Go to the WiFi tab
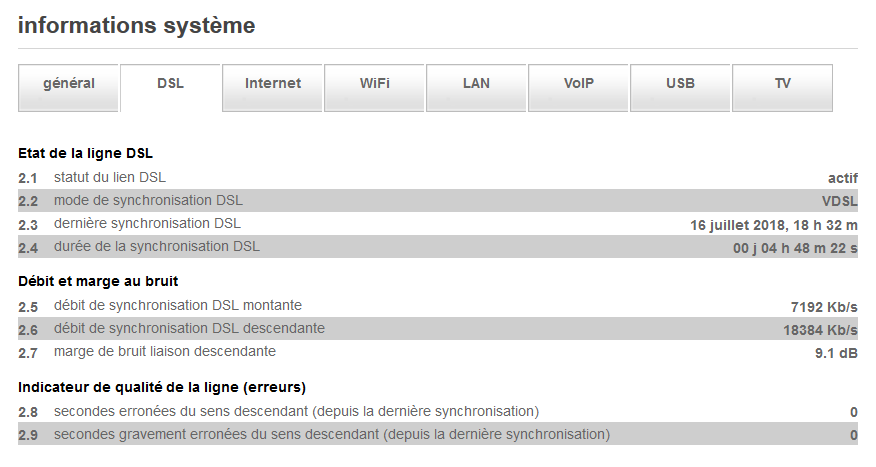Screen dimensions: 876x467 click(x=375, y=84)
